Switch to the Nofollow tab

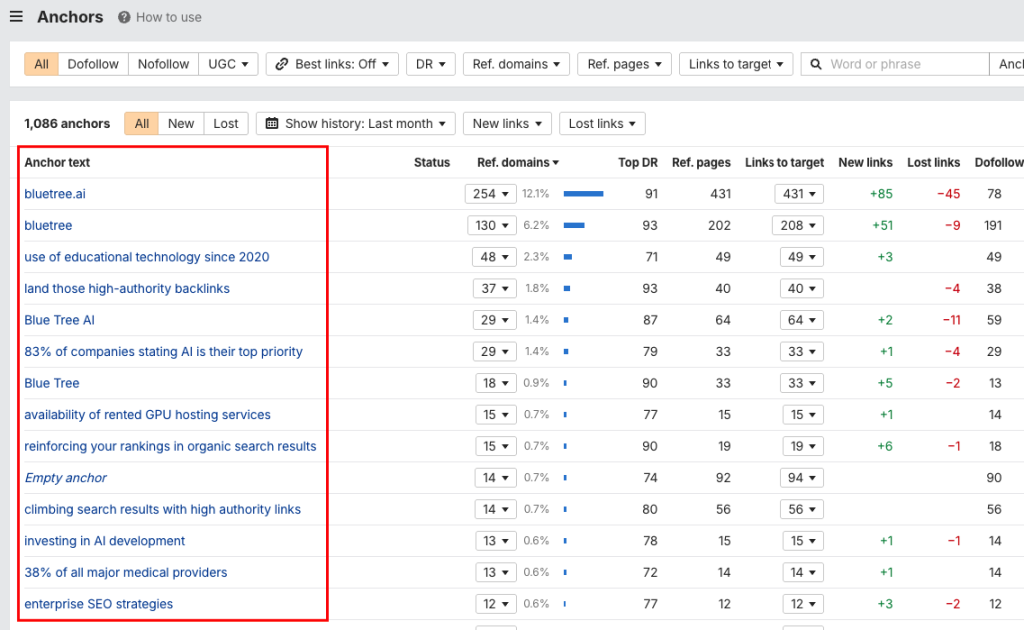click(x=163, y=63)
